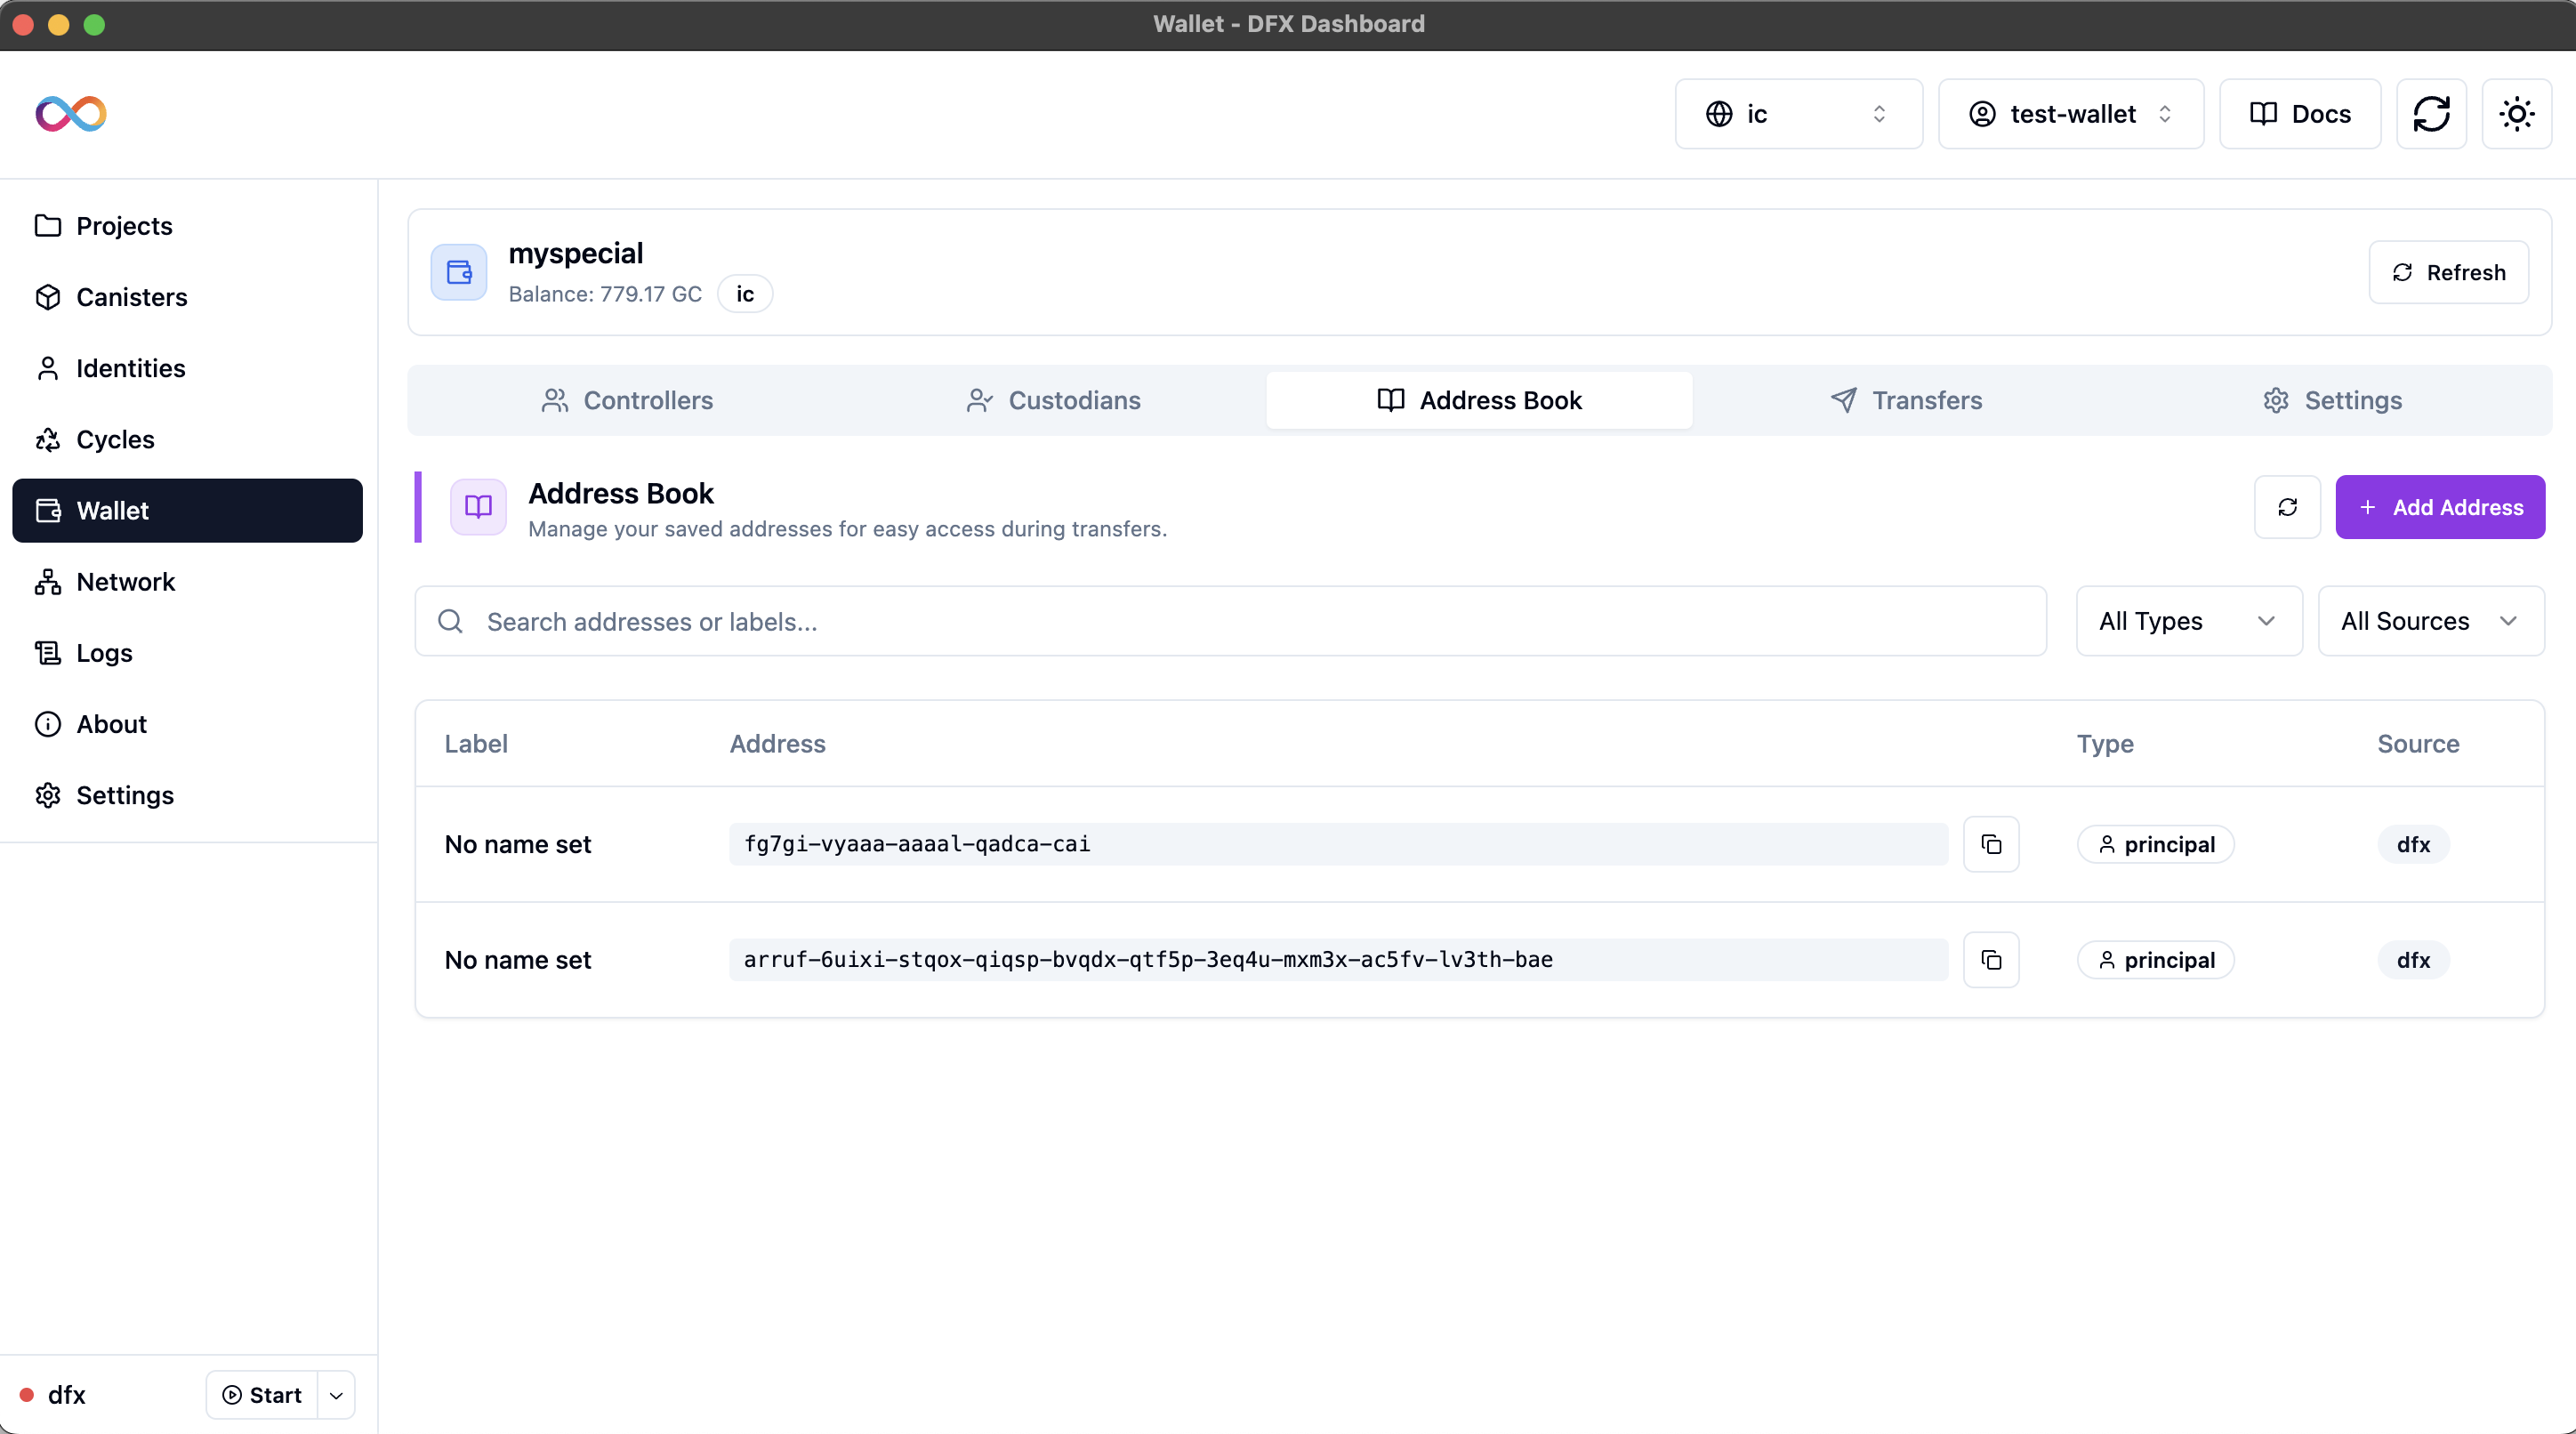Toggle light/dark theme with the sun icon
The image size is (2576, 1434).
point(2516,113)
